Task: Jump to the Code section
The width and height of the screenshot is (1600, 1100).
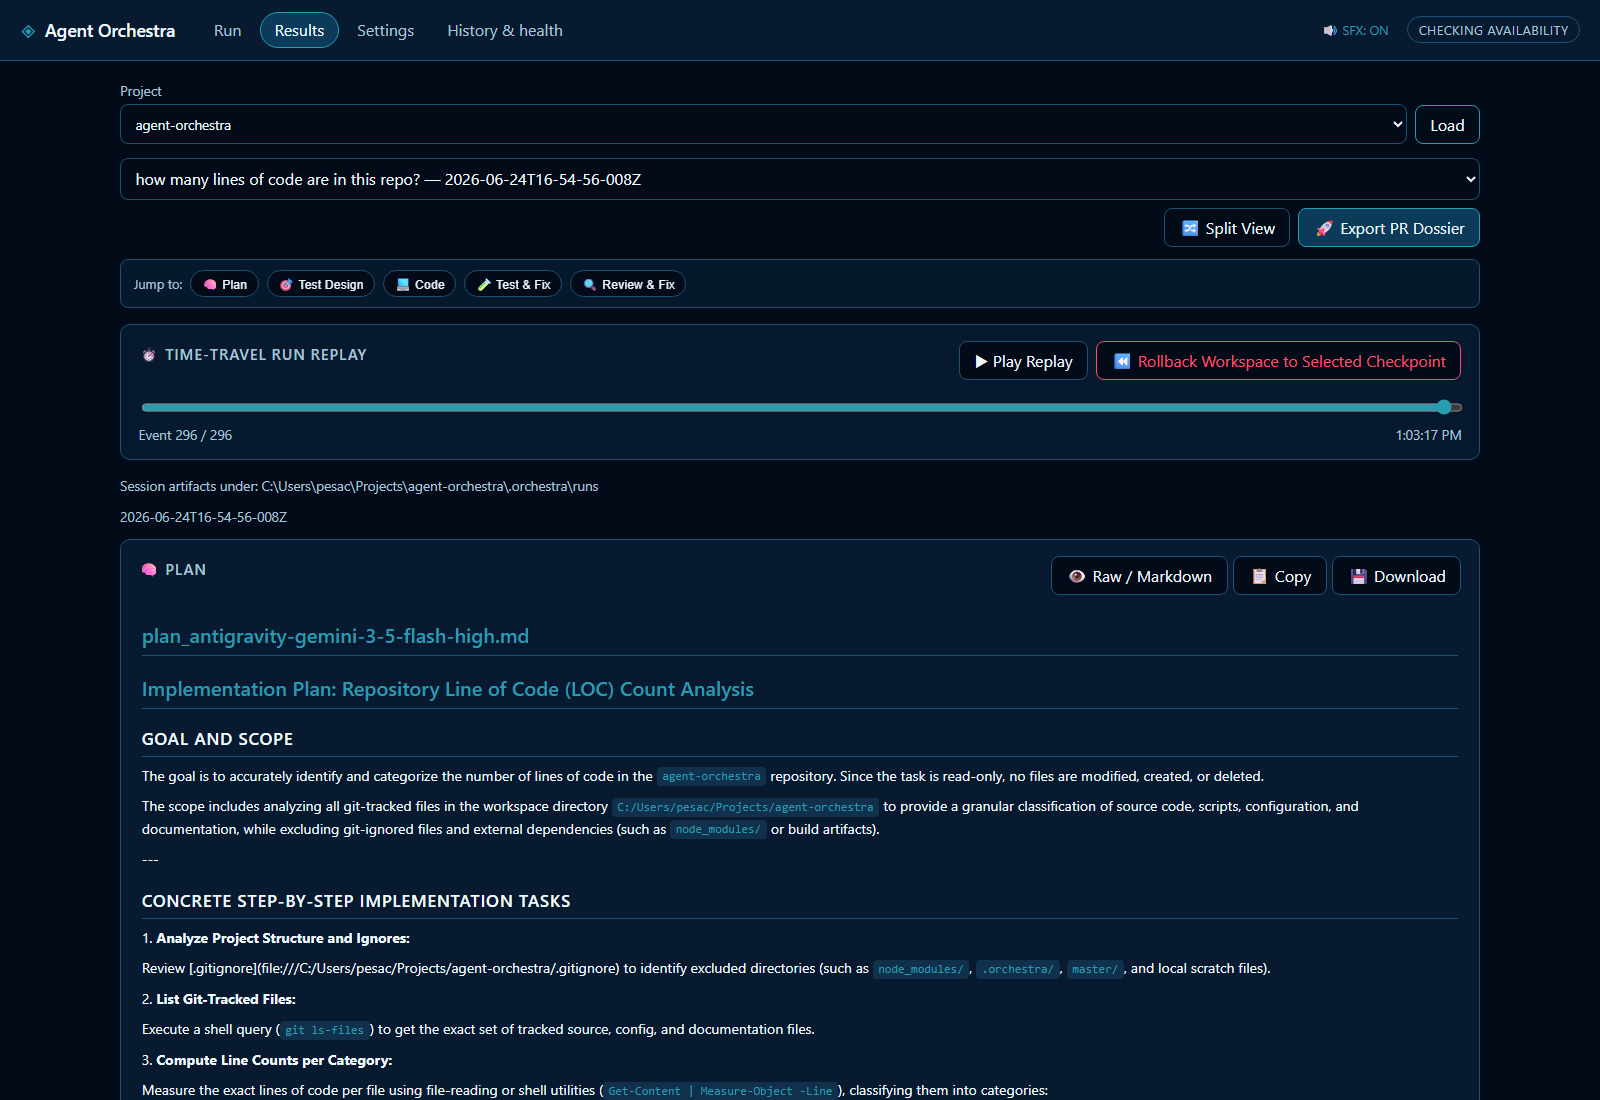Action: 420,284
